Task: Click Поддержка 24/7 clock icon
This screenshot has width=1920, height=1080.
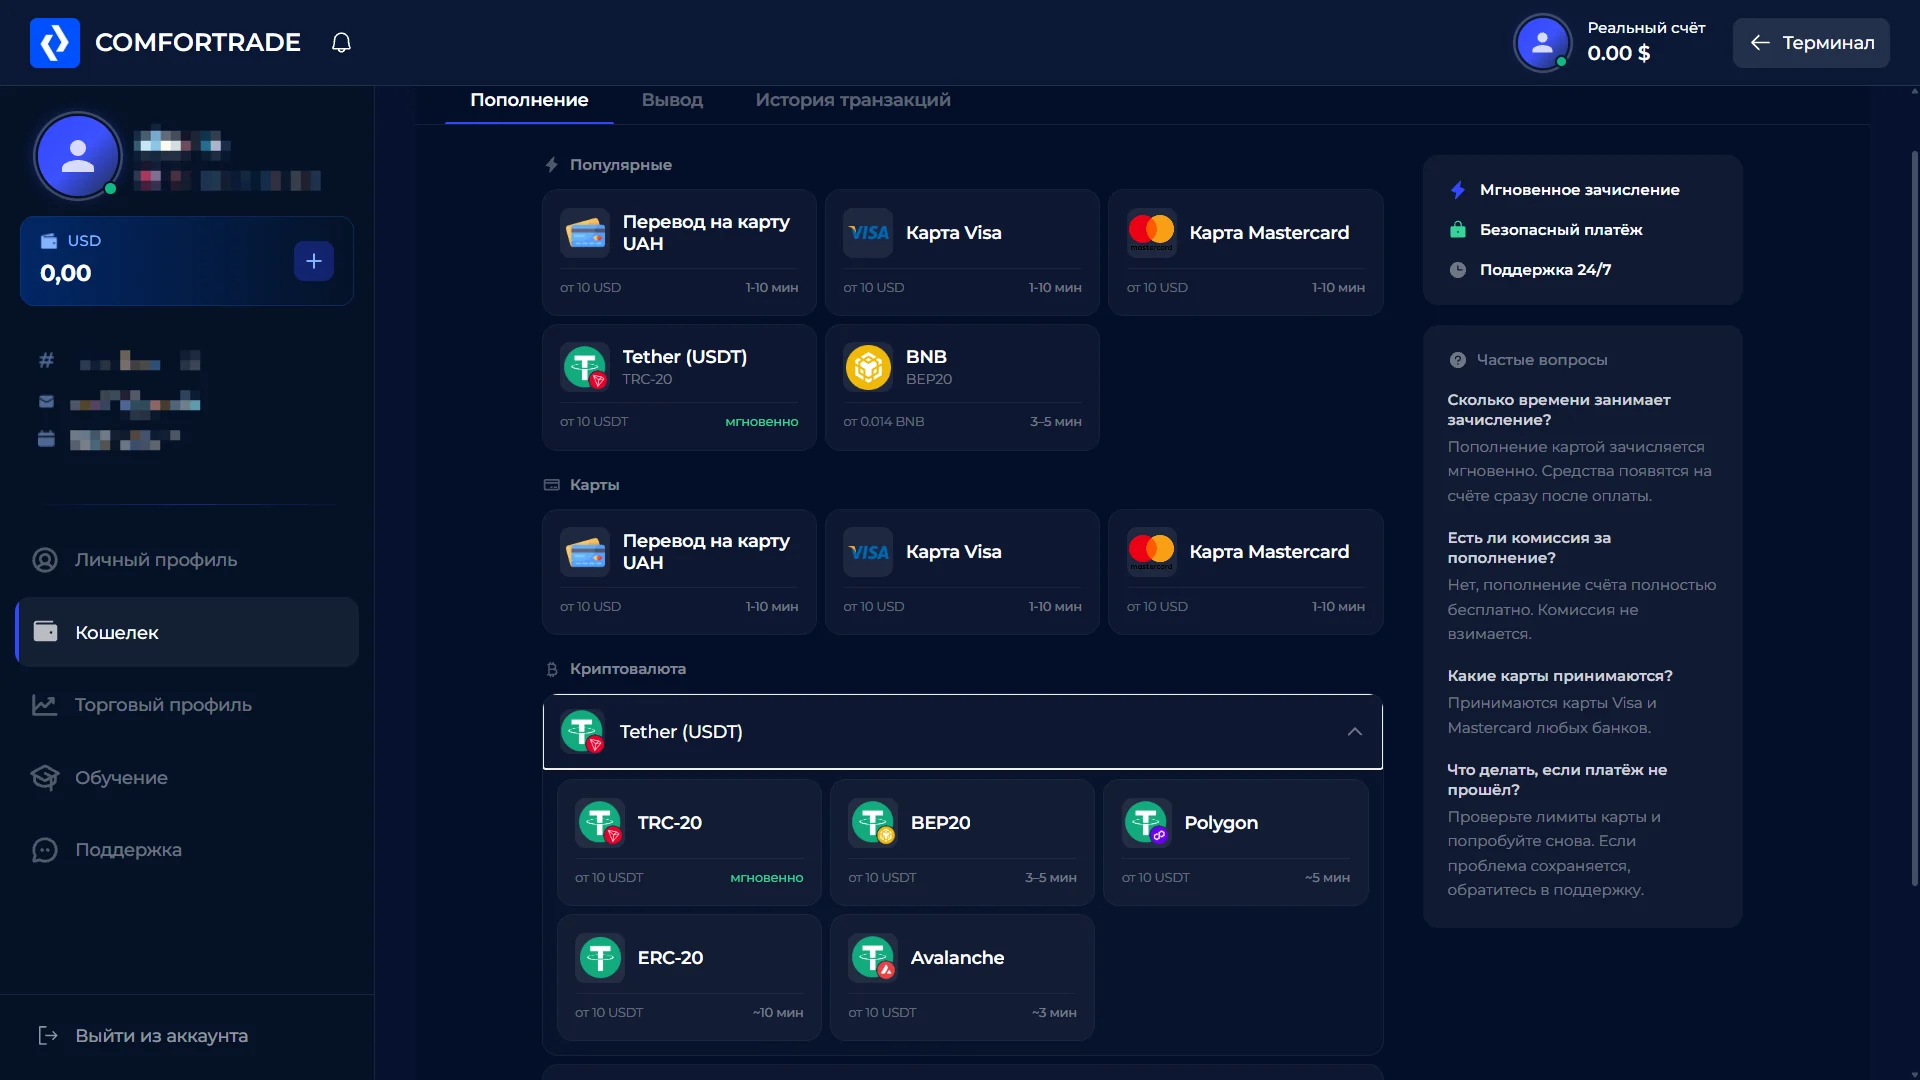Action: 1458,270
